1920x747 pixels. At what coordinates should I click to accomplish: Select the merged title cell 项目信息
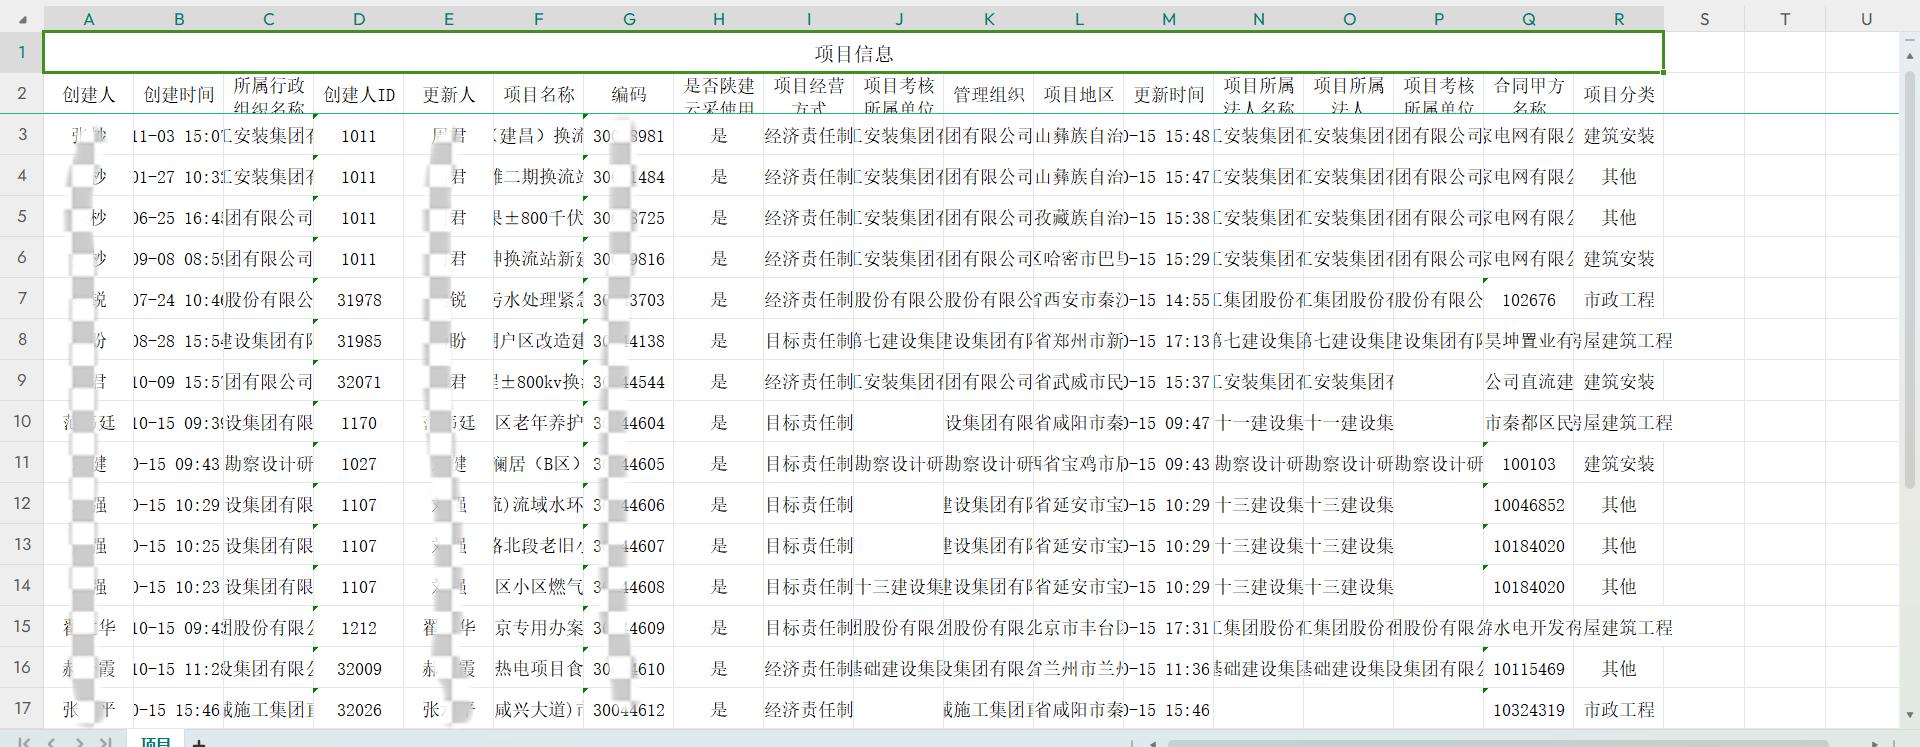coord(853,53)
